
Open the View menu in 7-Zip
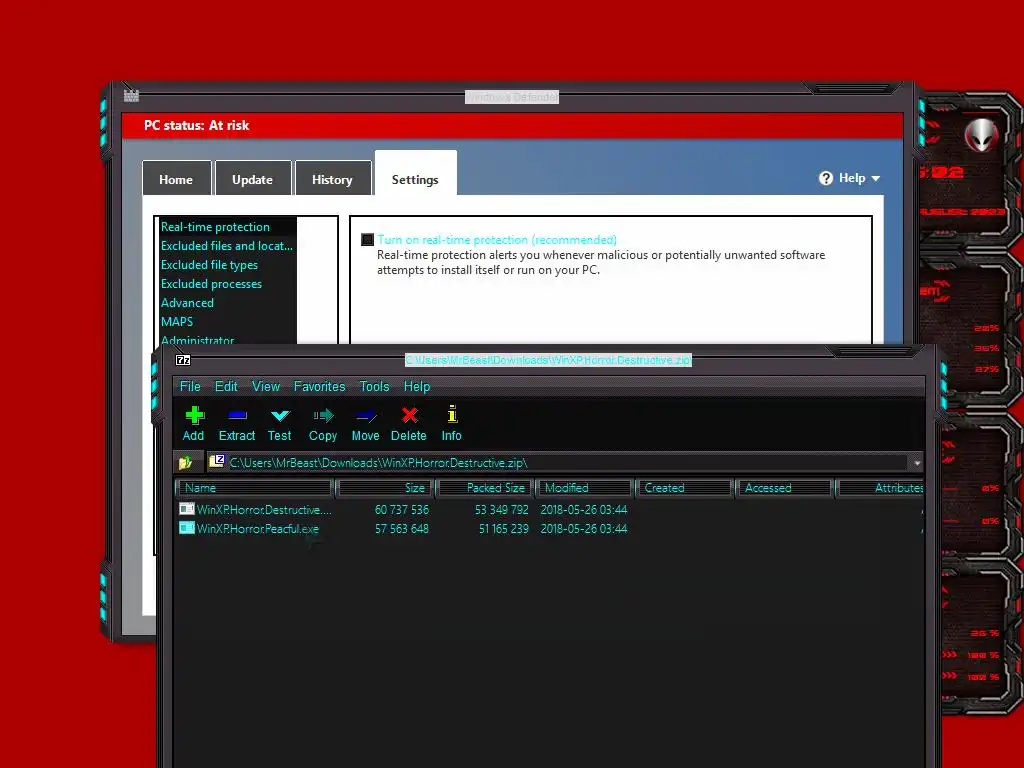266,387
